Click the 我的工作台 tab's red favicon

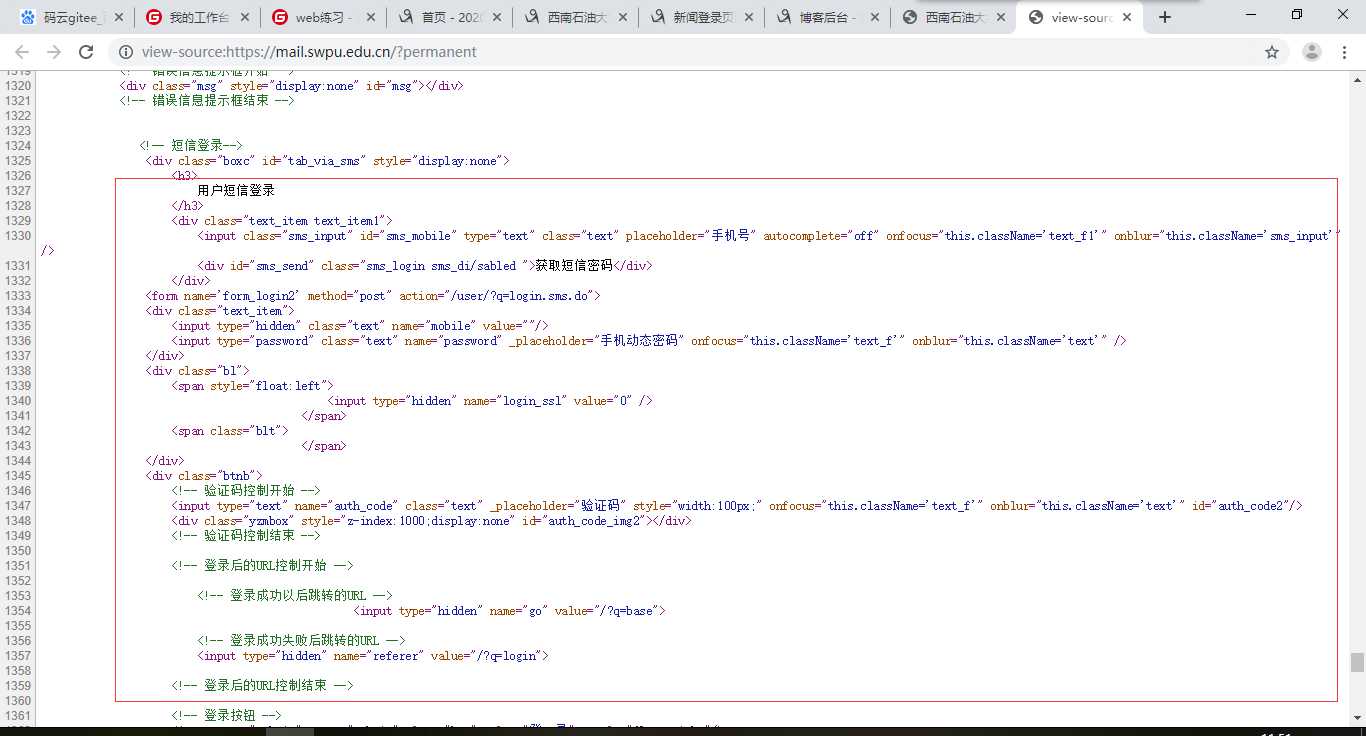[x=154, y=17]
